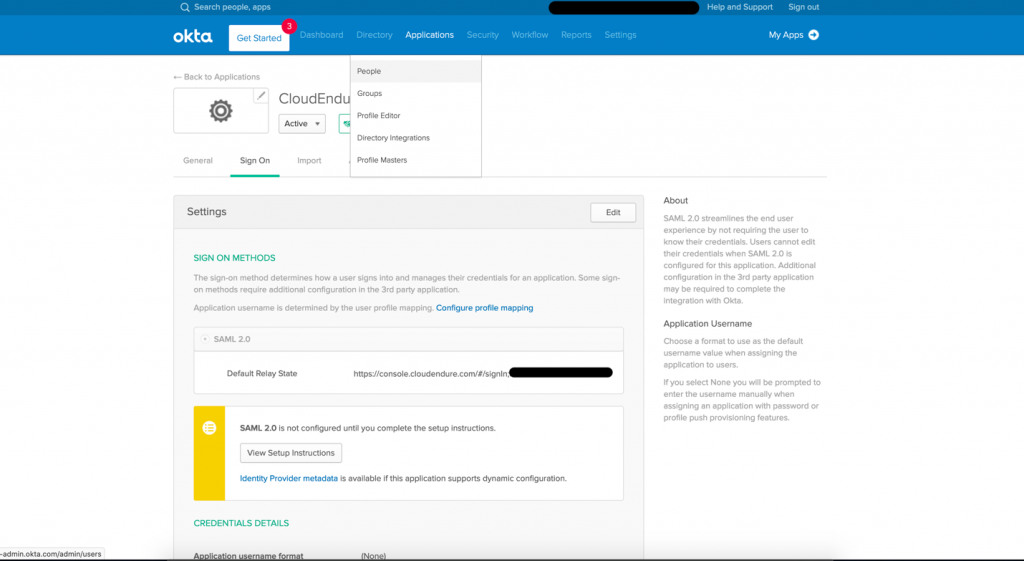Viewport: 1024px width, 561px height.
Task: Open the Dashboard menu
Action: (x=321, y=35)
